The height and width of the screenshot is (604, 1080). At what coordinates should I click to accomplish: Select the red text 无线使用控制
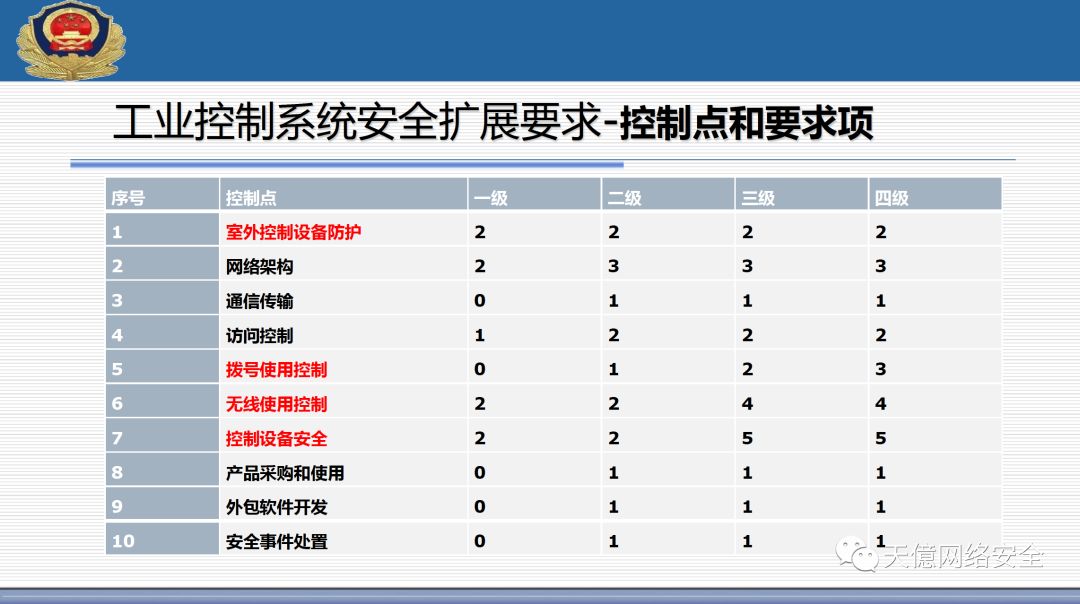pos(276,404)
